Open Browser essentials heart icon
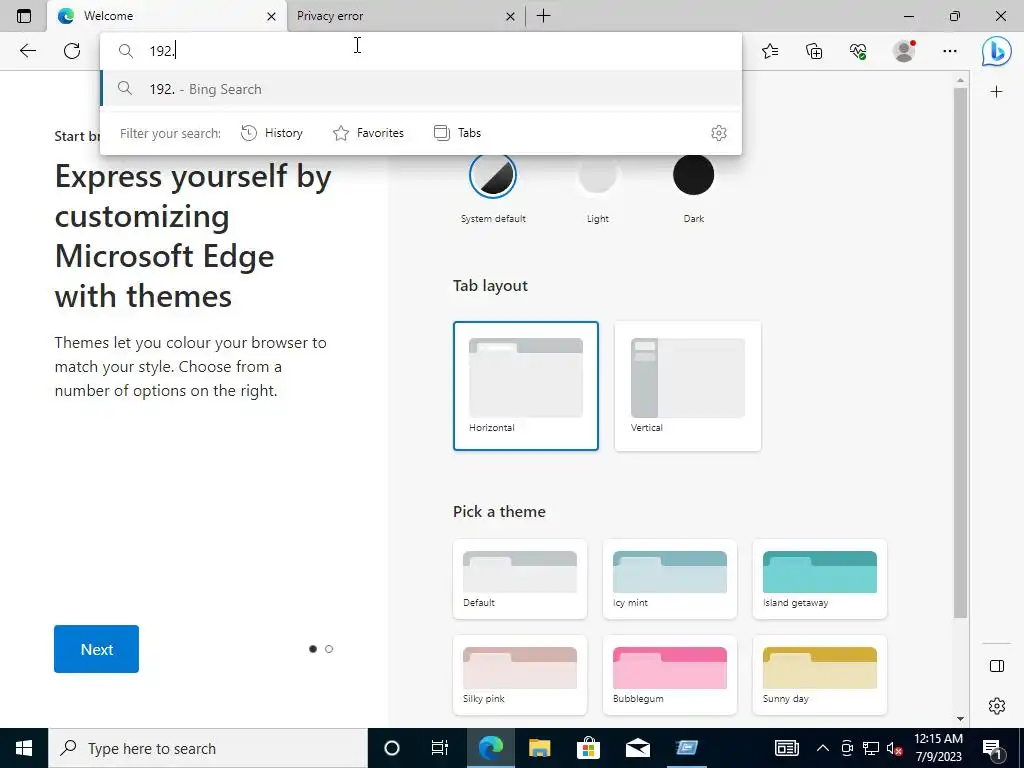The width and height of the screenshot is (1024, 768). [x=858, y=51]
